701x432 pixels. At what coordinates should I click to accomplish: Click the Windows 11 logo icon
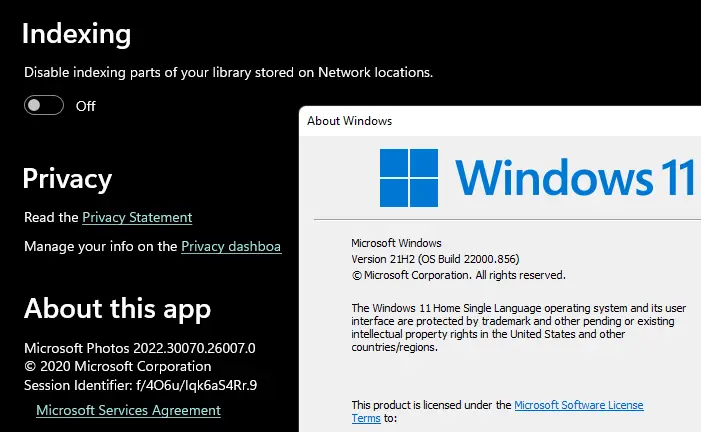click(409, 178)
